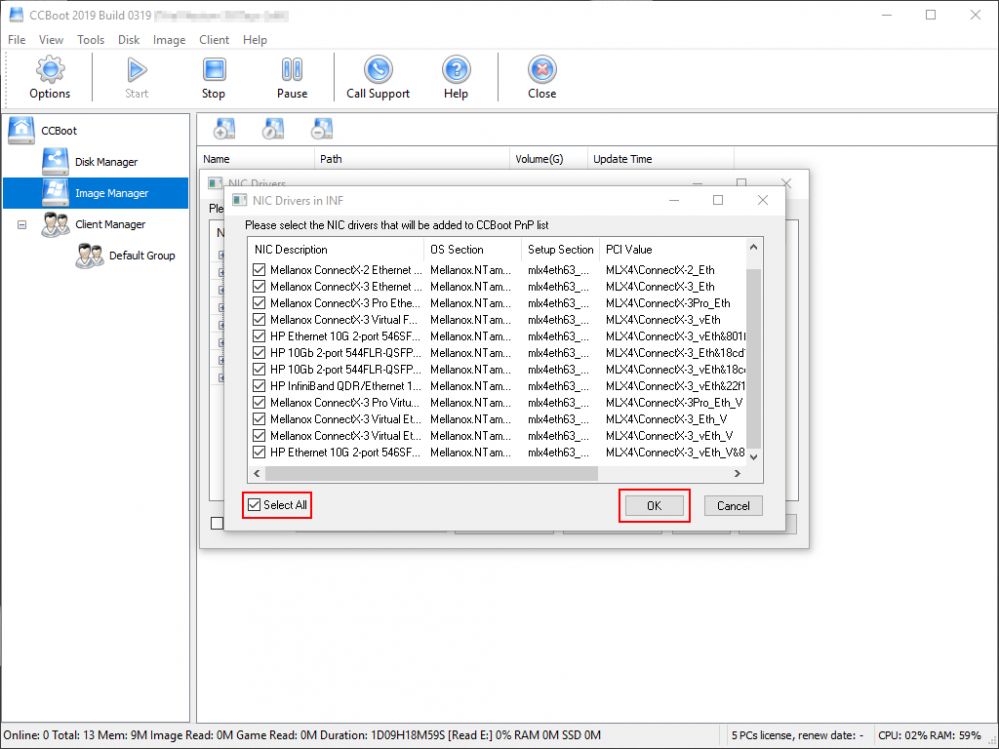Click the driver list scroll right arrow

click(x=737, y=473)
